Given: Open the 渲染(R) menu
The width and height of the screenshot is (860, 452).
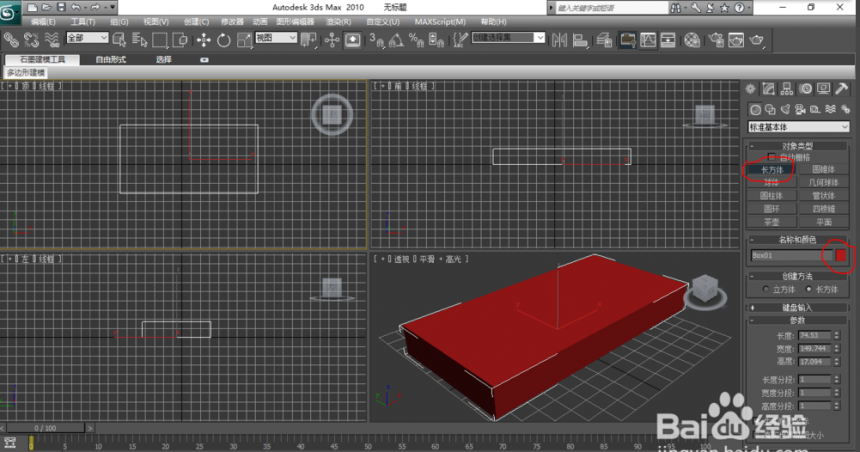Looking at the screenshot, I should (338, 22).
